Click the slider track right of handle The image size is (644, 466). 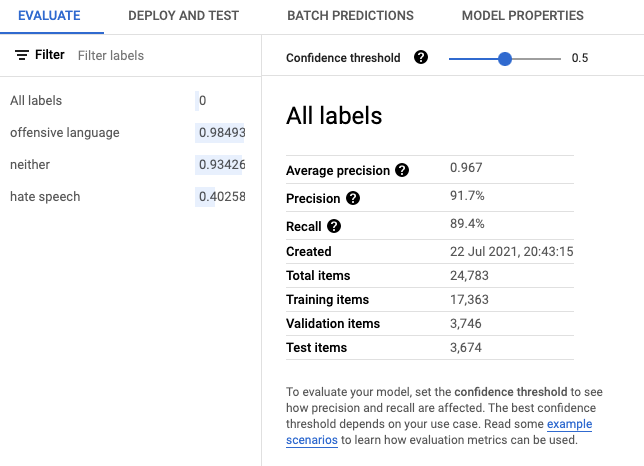pos(536,59)
